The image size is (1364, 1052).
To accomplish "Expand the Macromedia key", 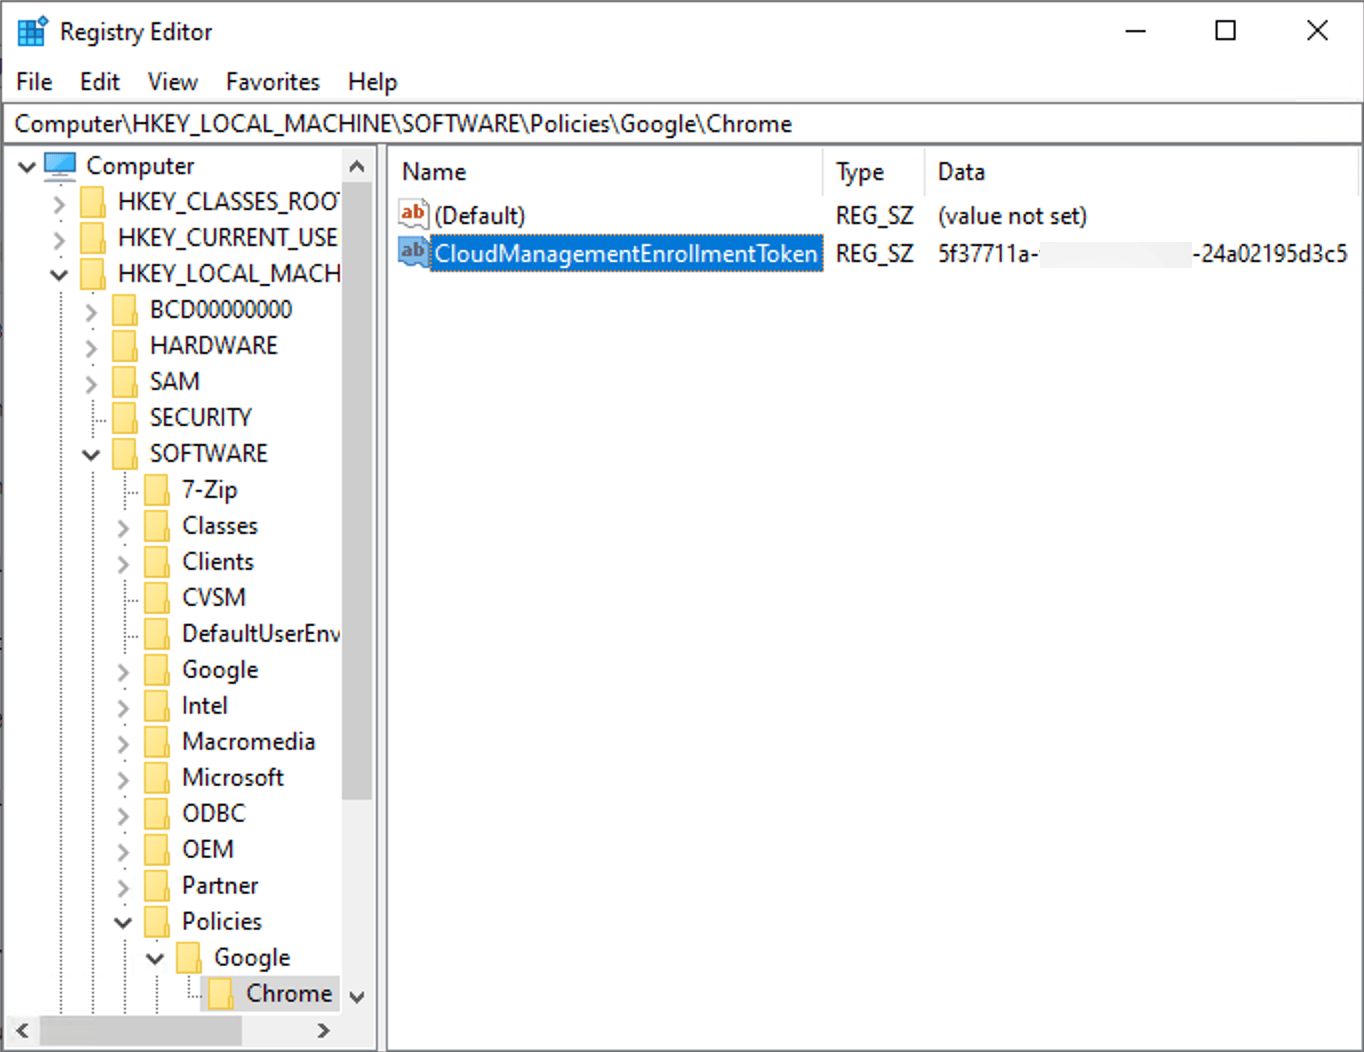I will 123,744.
